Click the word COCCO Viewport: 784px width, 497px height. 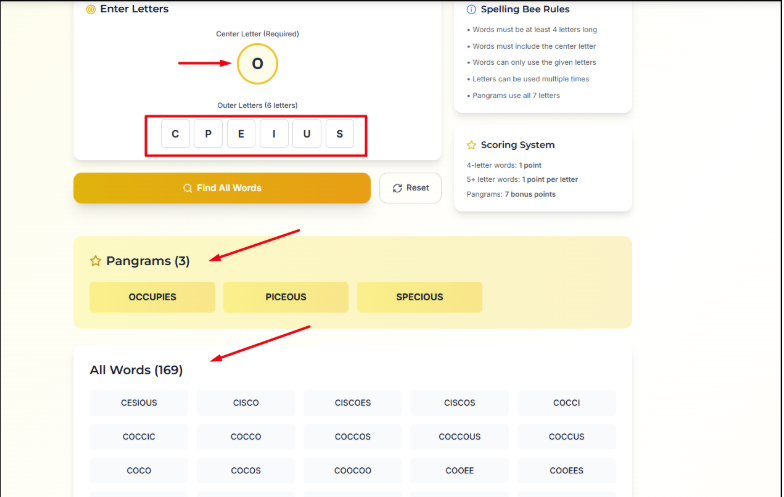pos(246,437)
